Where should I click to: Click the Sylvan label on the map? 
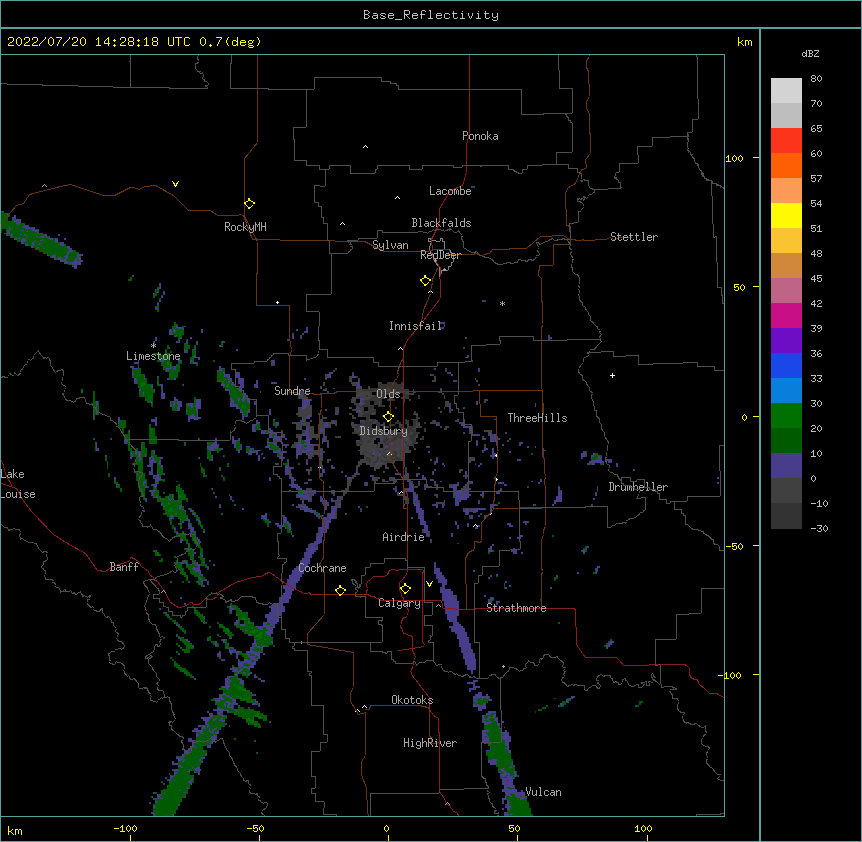click(390, 245)
